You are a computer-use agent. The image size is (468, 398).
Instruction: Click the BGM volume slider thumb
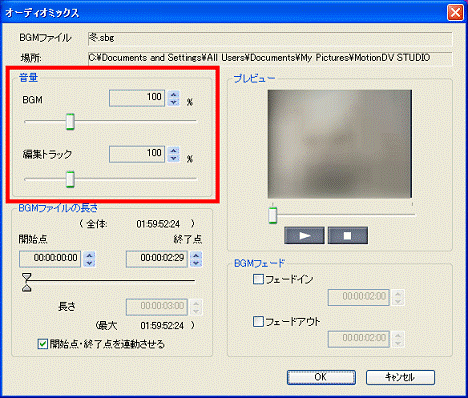tap(70, 122)
